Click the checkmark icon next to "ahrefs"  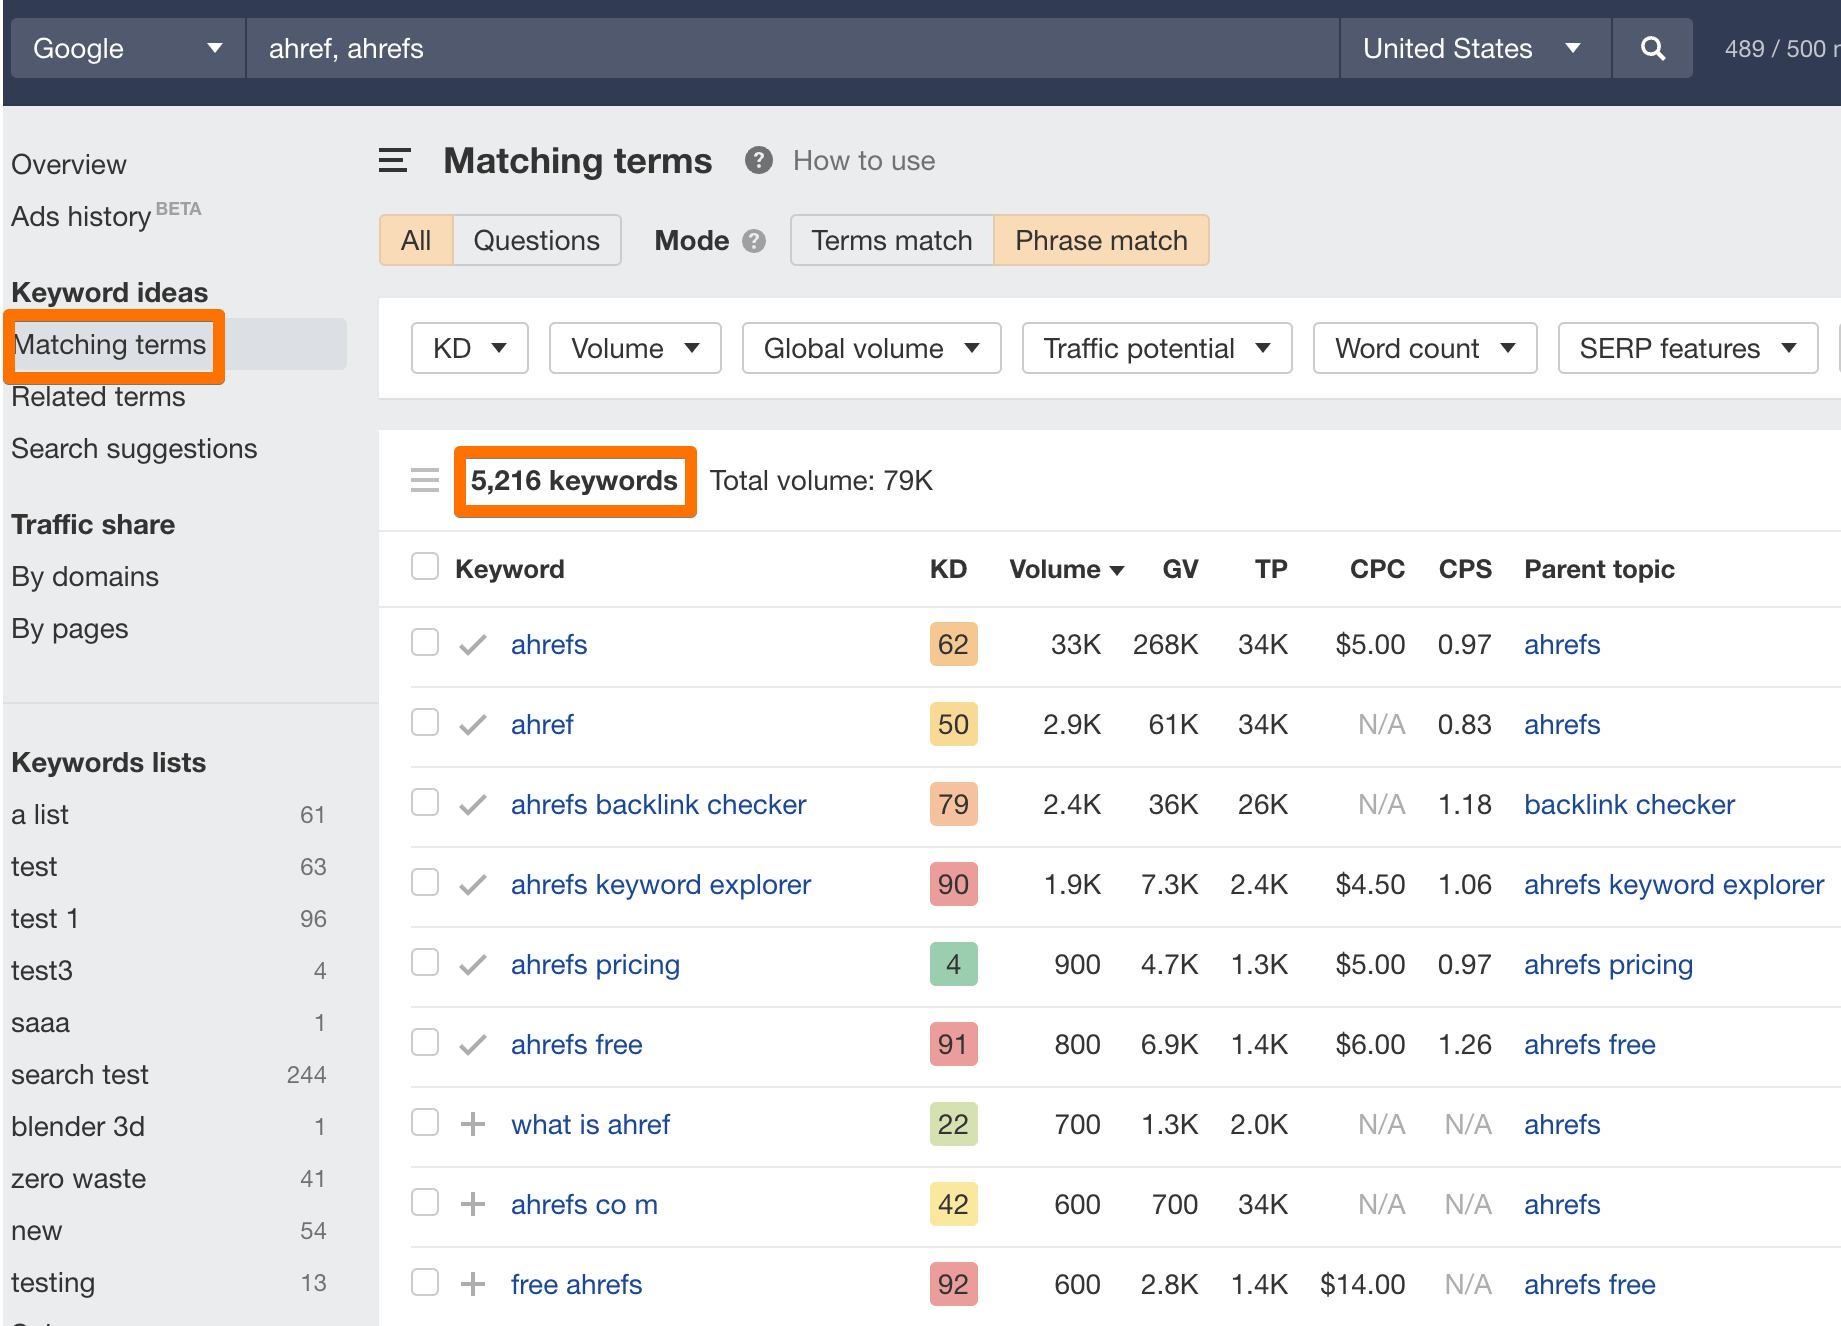(471, 644)
